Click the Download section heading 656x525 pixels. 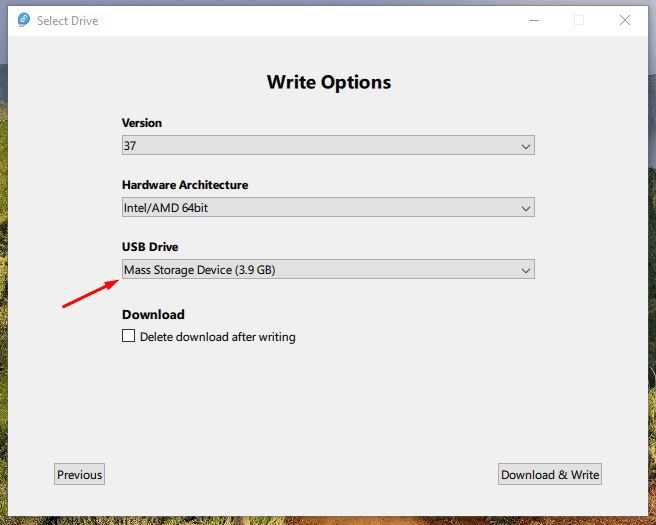(153, 314)
